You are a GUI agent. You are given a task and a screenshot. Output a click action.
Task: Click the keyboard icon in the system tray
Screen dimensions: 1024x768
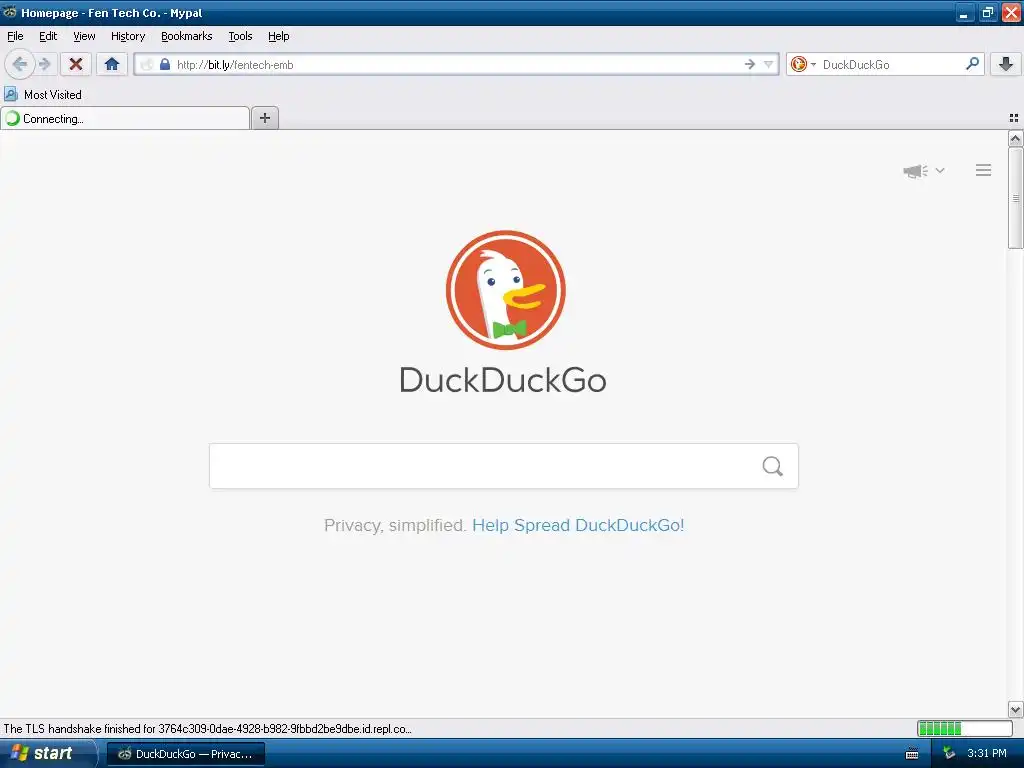(x=912, y=754)
